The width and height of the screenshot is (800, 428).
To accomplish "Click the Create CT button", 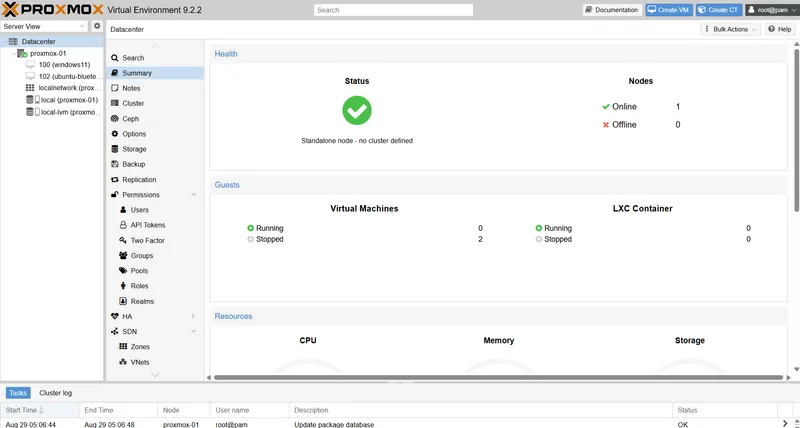I will pyautogui.click(x=719, y=10).
